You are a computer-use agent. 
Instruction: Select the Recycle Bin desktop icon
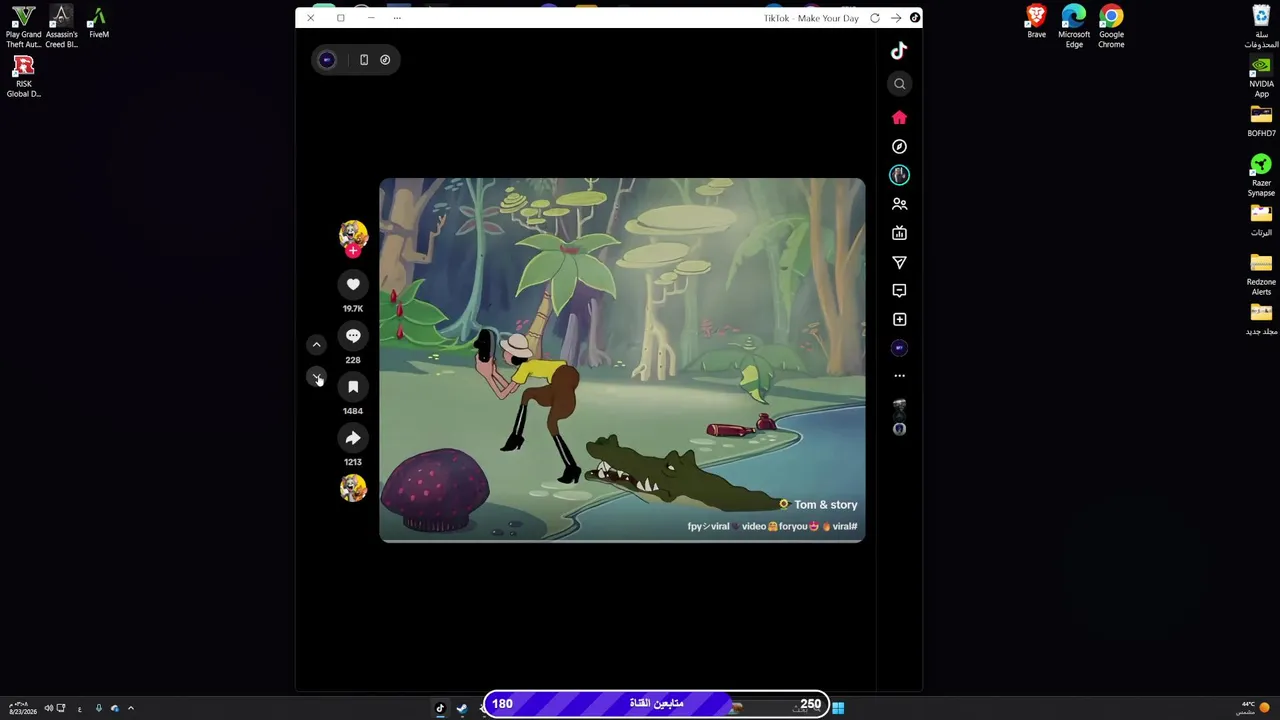point(1261,26)
